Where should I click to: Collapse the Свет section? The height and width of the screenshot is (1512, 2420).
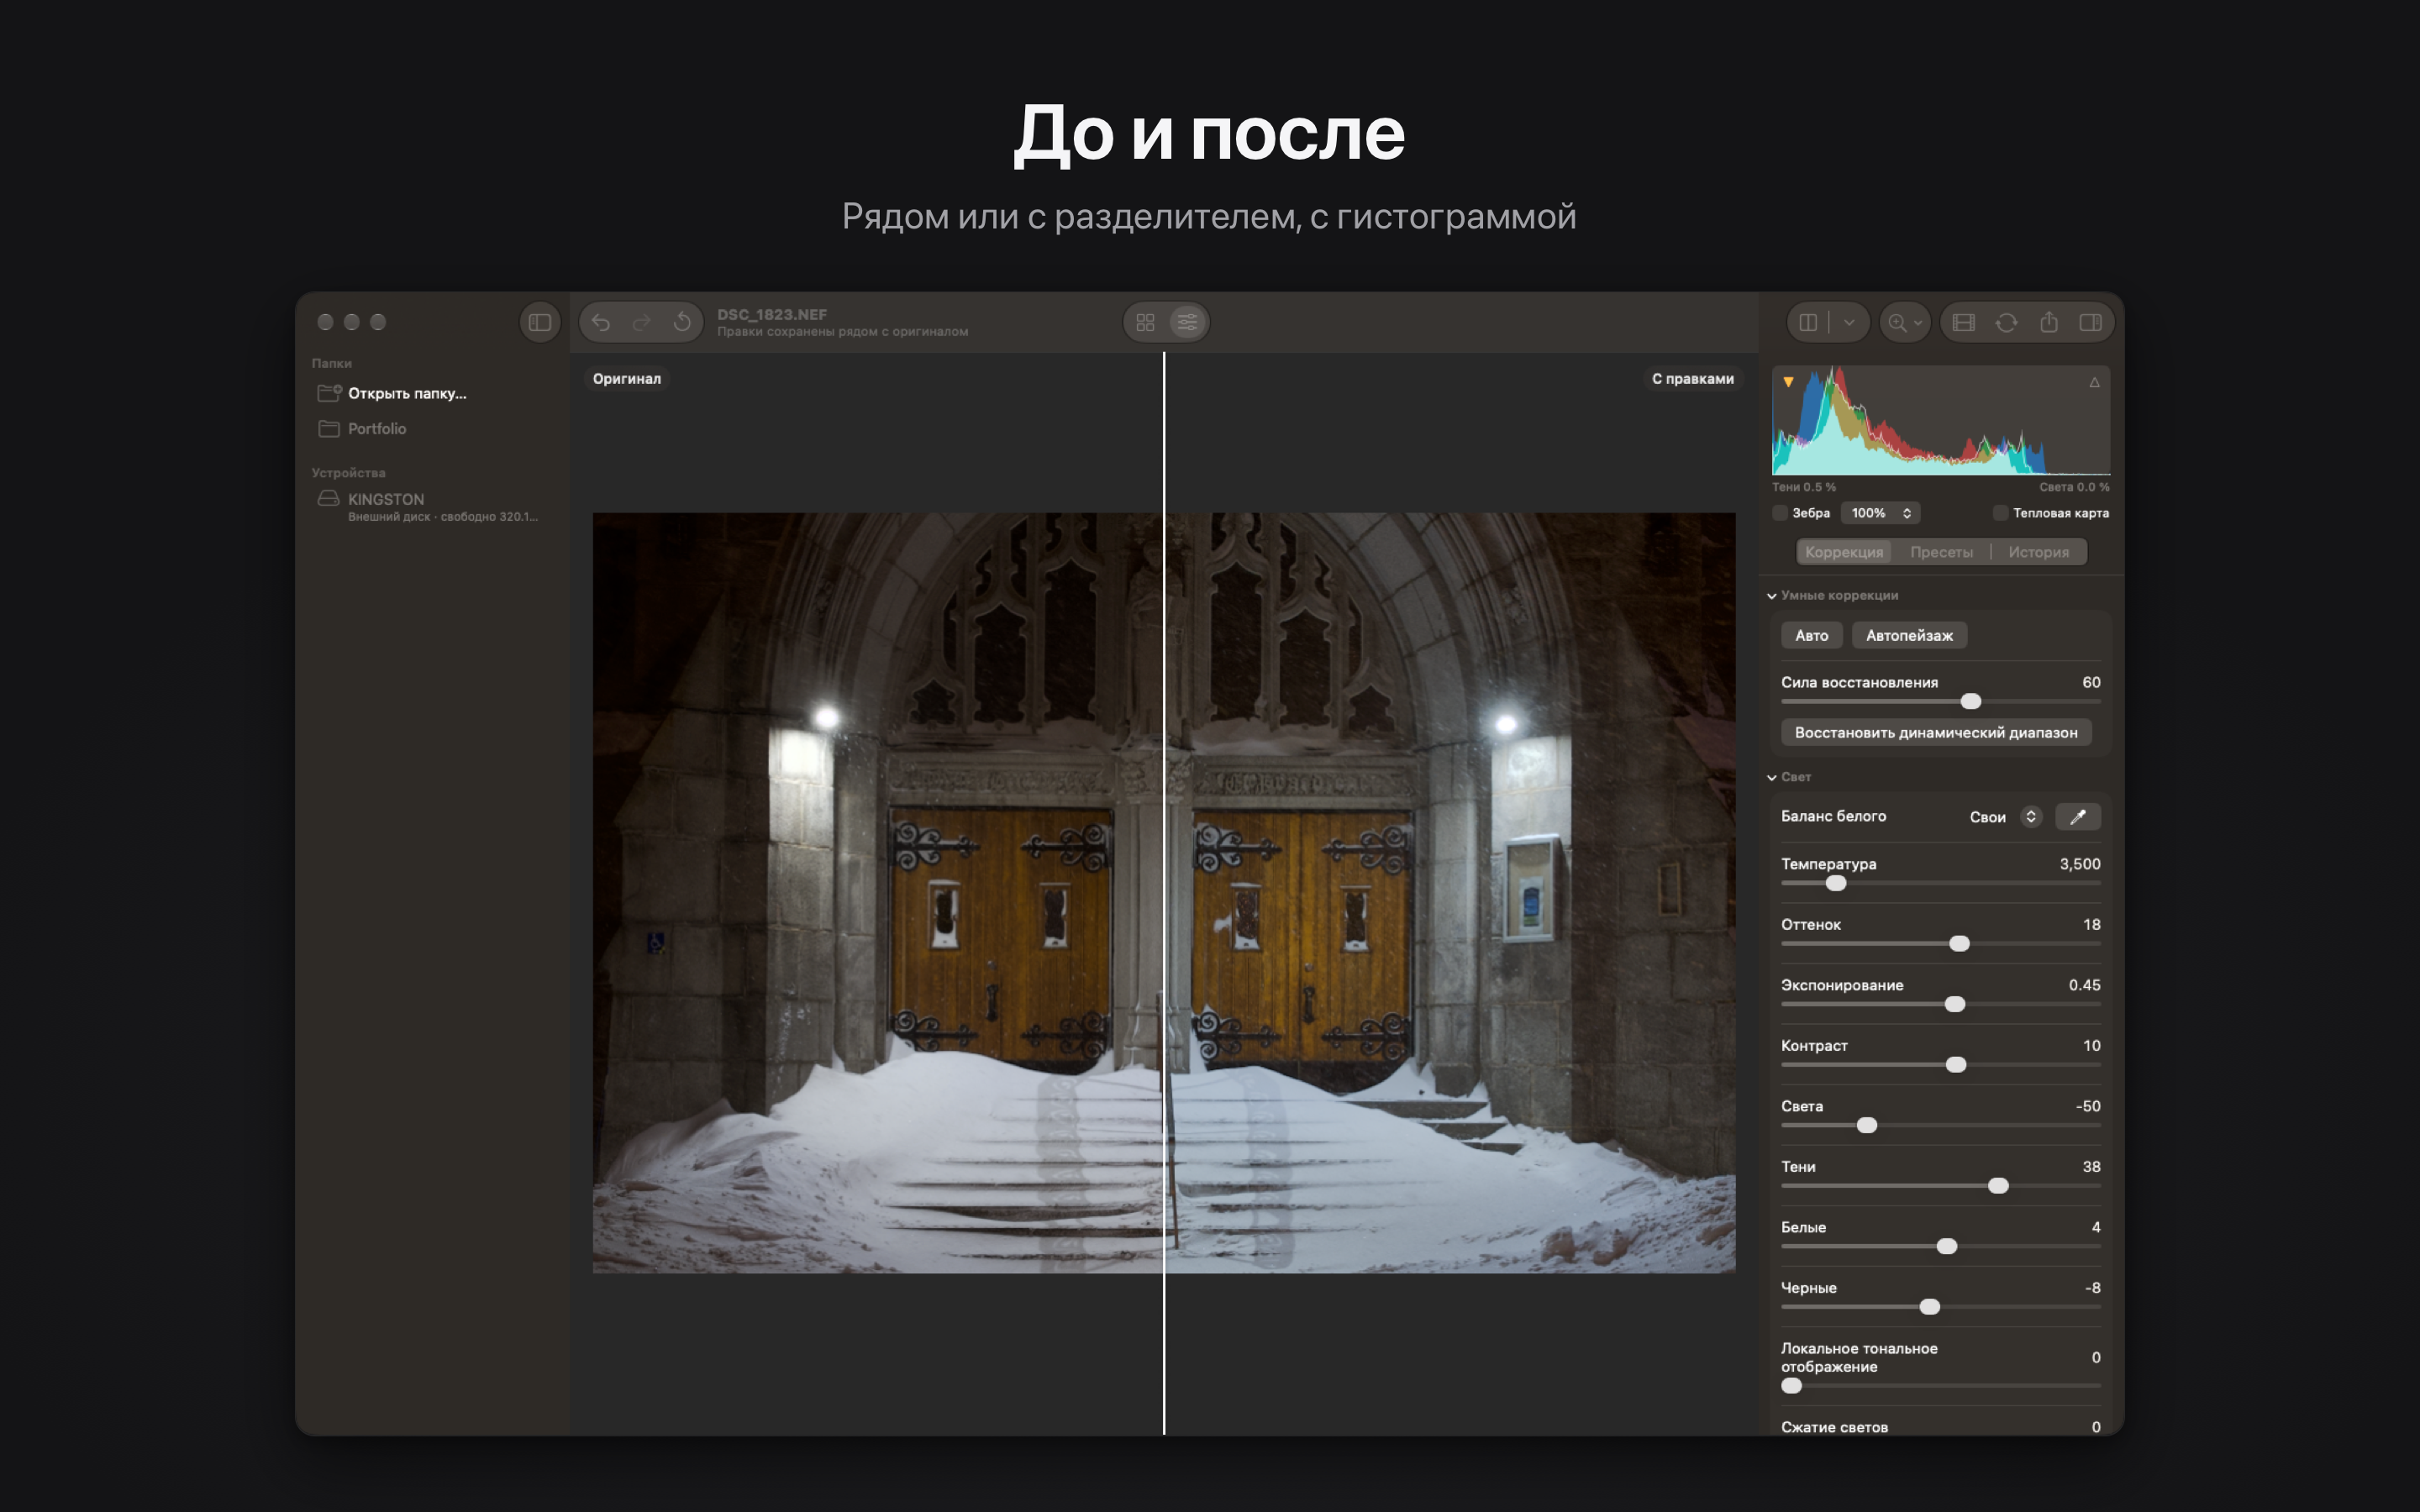pyautogui.click(x=1772, y=777)
